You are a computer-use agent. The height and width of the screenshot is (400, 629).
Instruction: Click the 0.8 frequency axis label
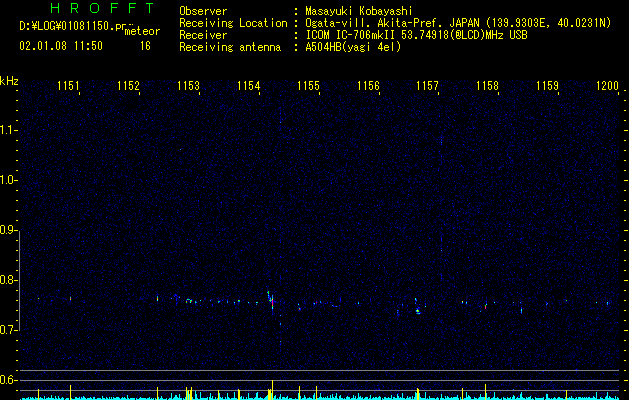[x=7, y=280]
